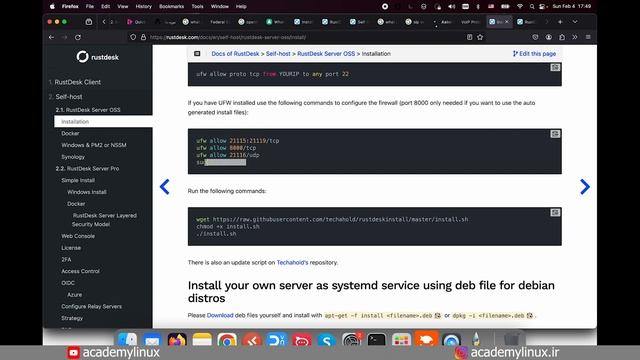Open the first Docker sidebar item
The image size is (640, 360).
[70, 133]
